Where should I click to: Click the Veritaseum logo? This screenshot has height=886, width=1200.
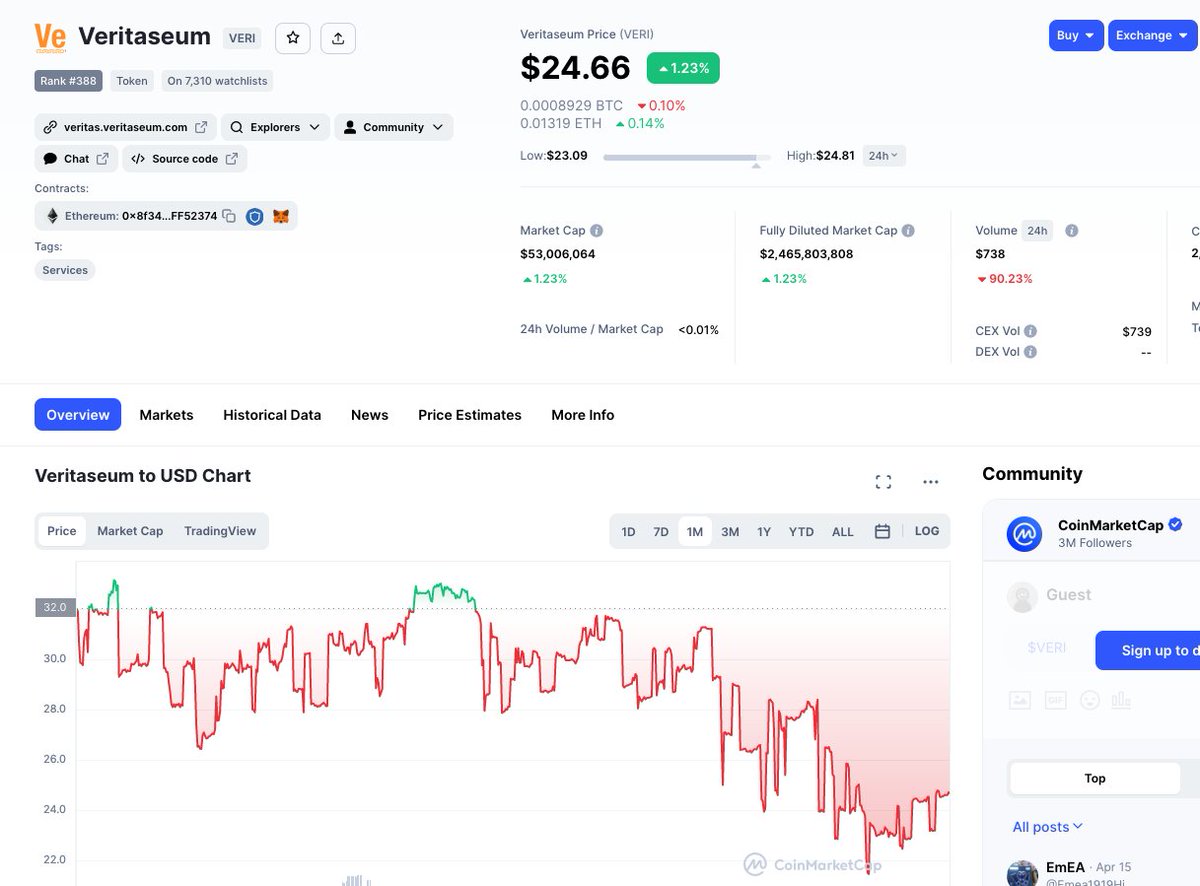pyautogui.click(x=50, y=38)
